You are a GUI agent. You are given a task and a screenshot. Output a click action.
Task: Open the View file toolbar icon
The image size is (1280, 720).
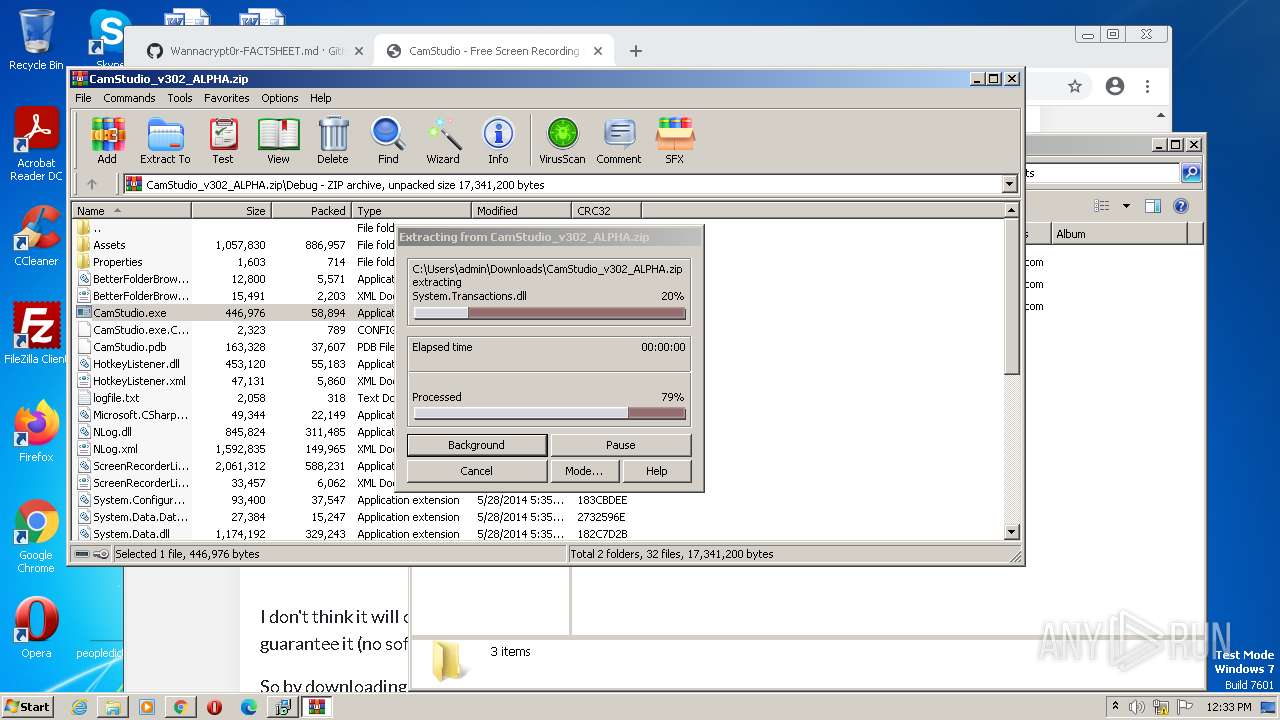[278, 140]
